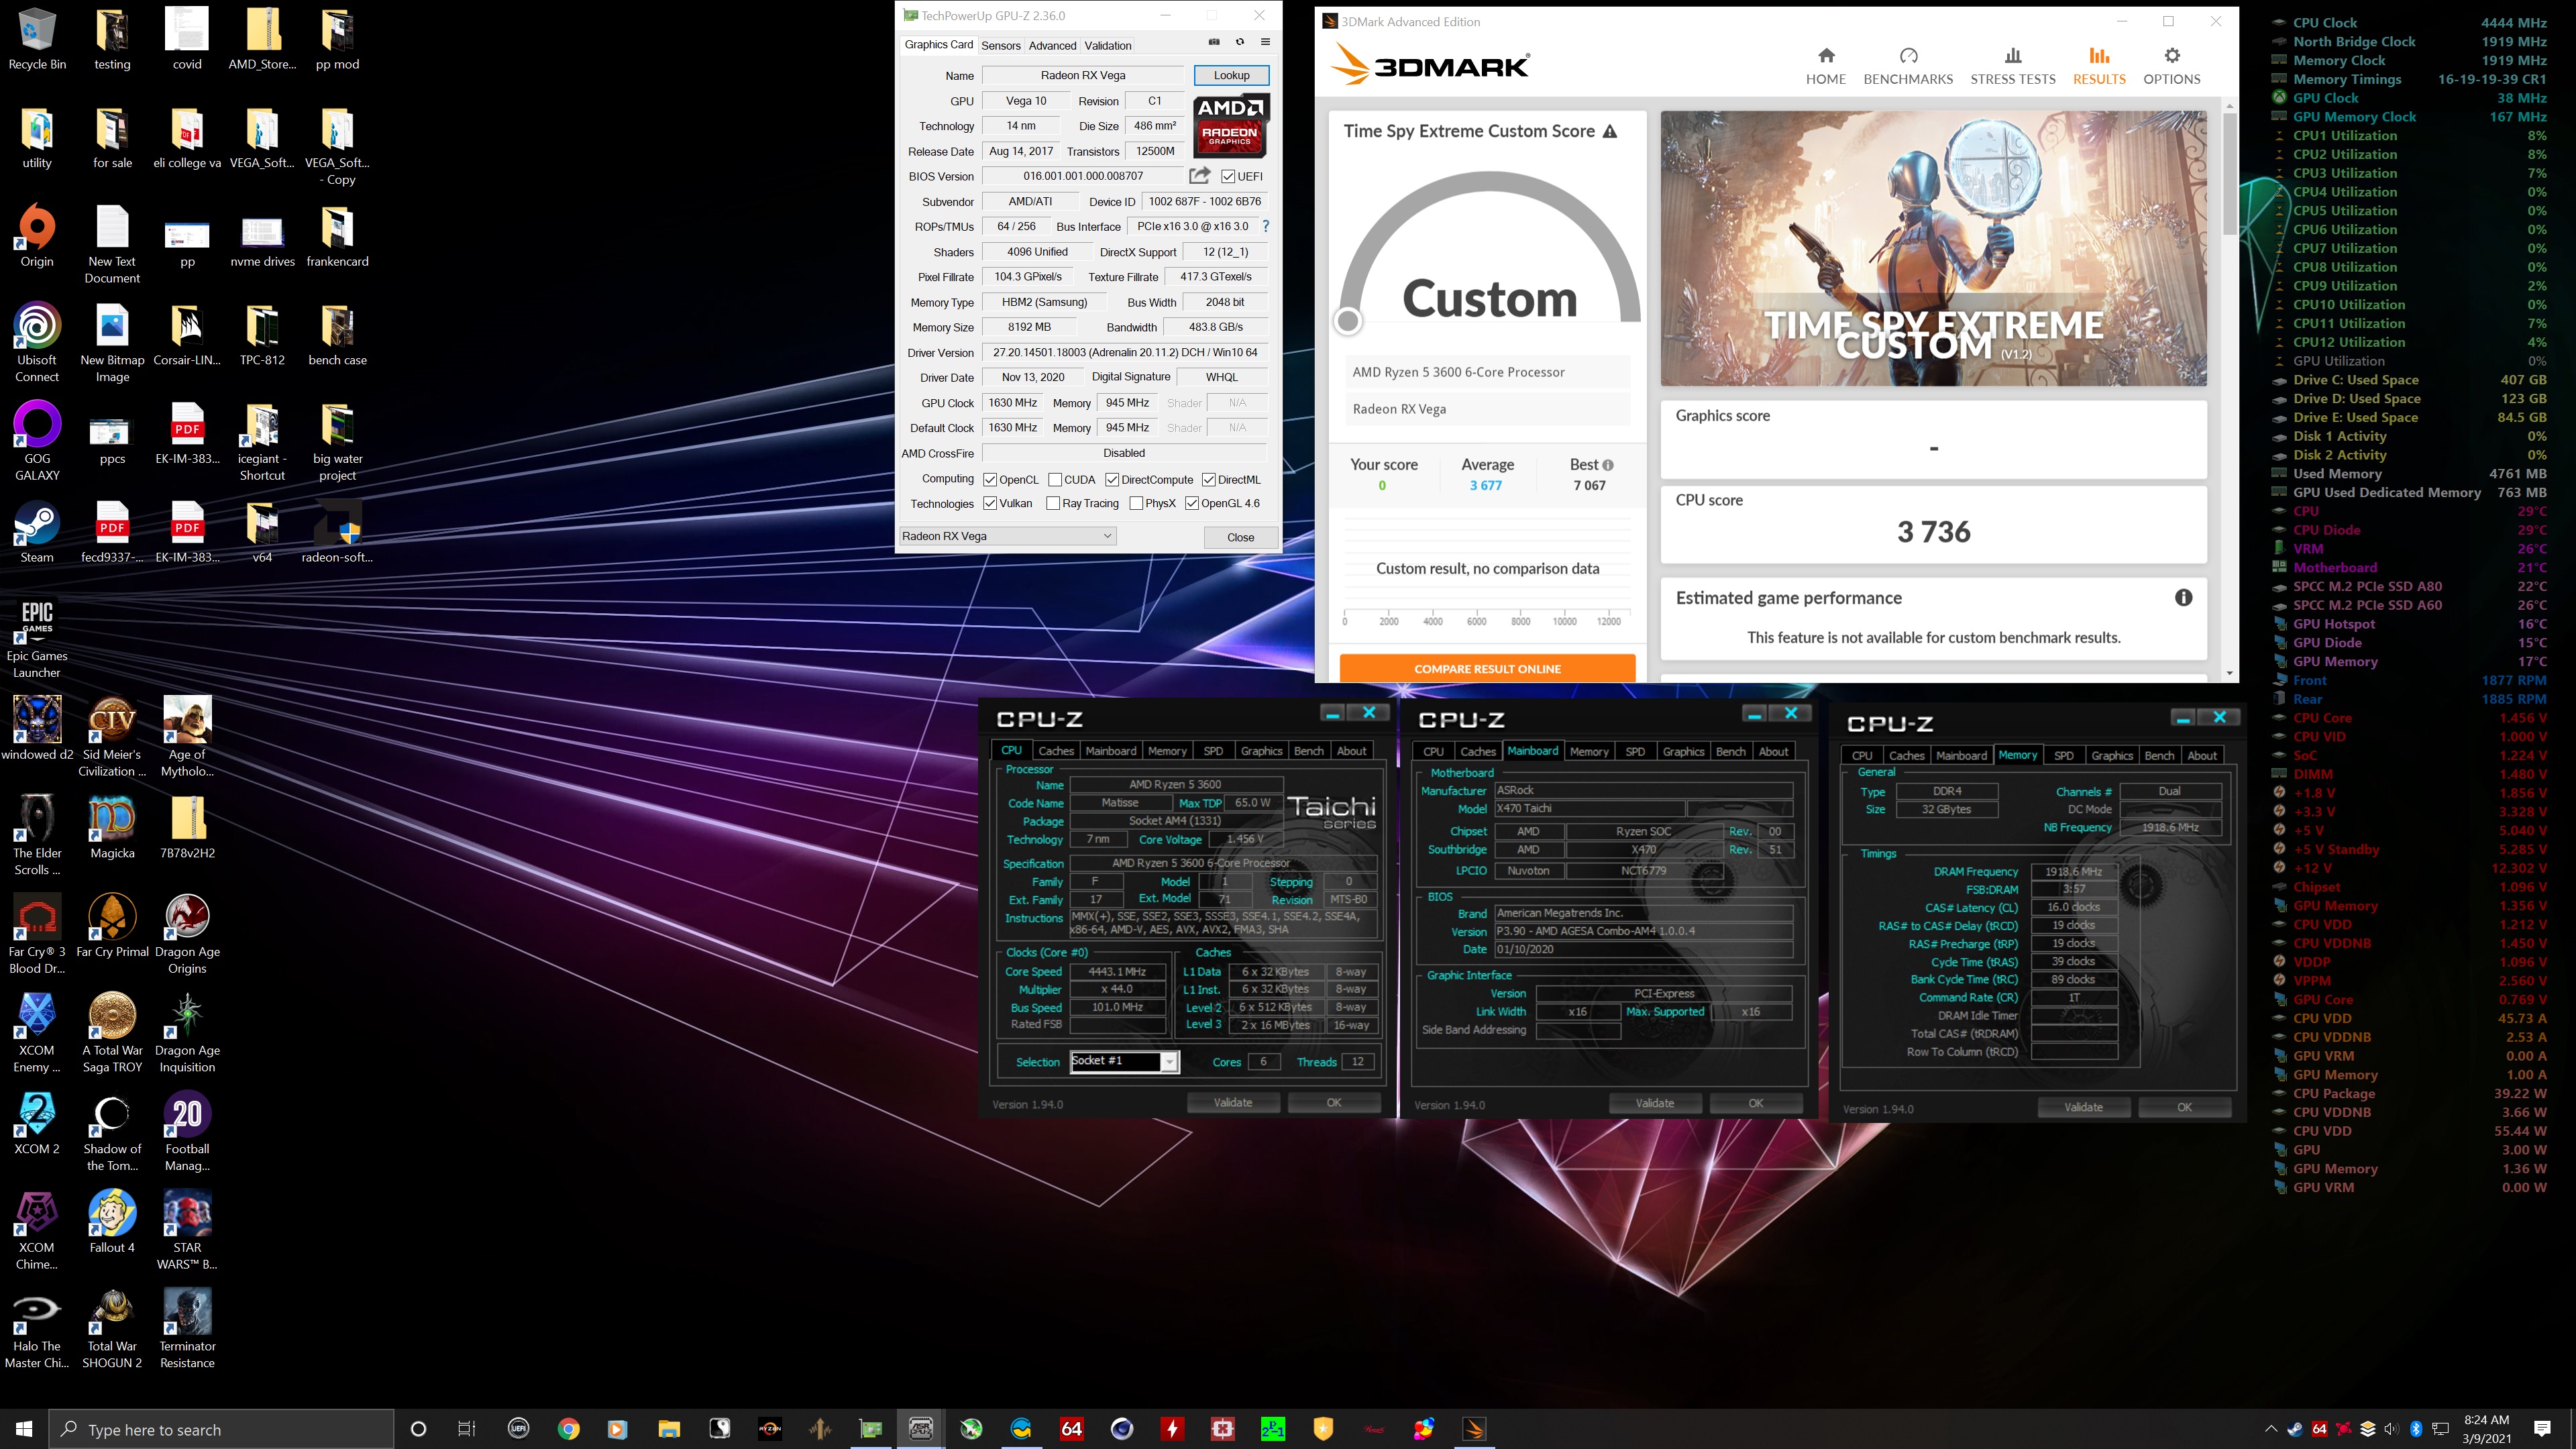Click Validate in the Memory CPU-Z window

2084,1107
